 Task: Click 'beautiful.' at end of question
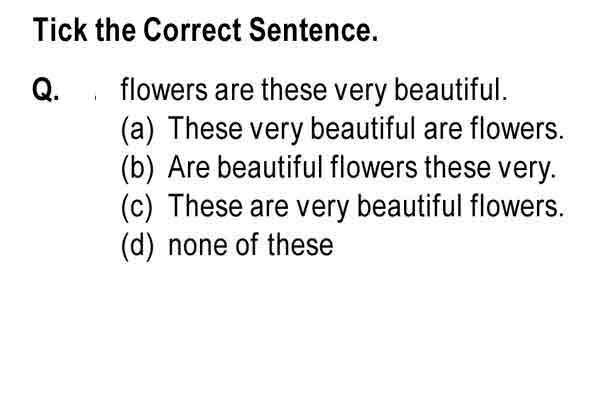[450, 90]
